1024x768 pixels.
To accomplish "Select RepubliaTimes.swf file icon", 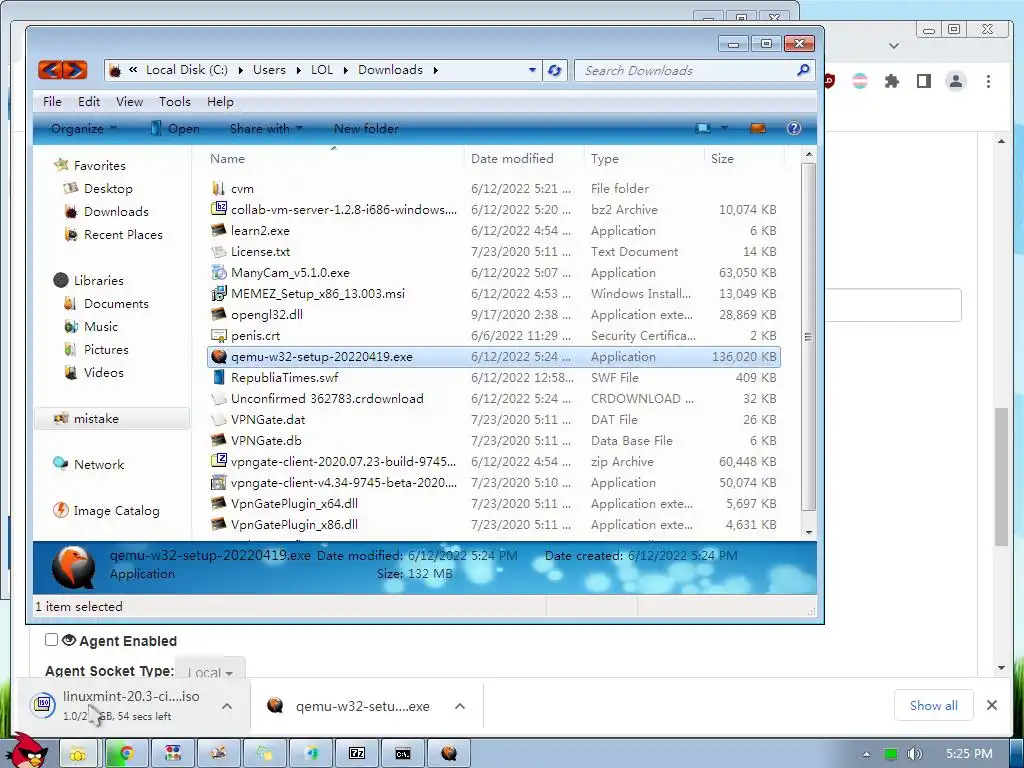I will [x=219, y=377].
